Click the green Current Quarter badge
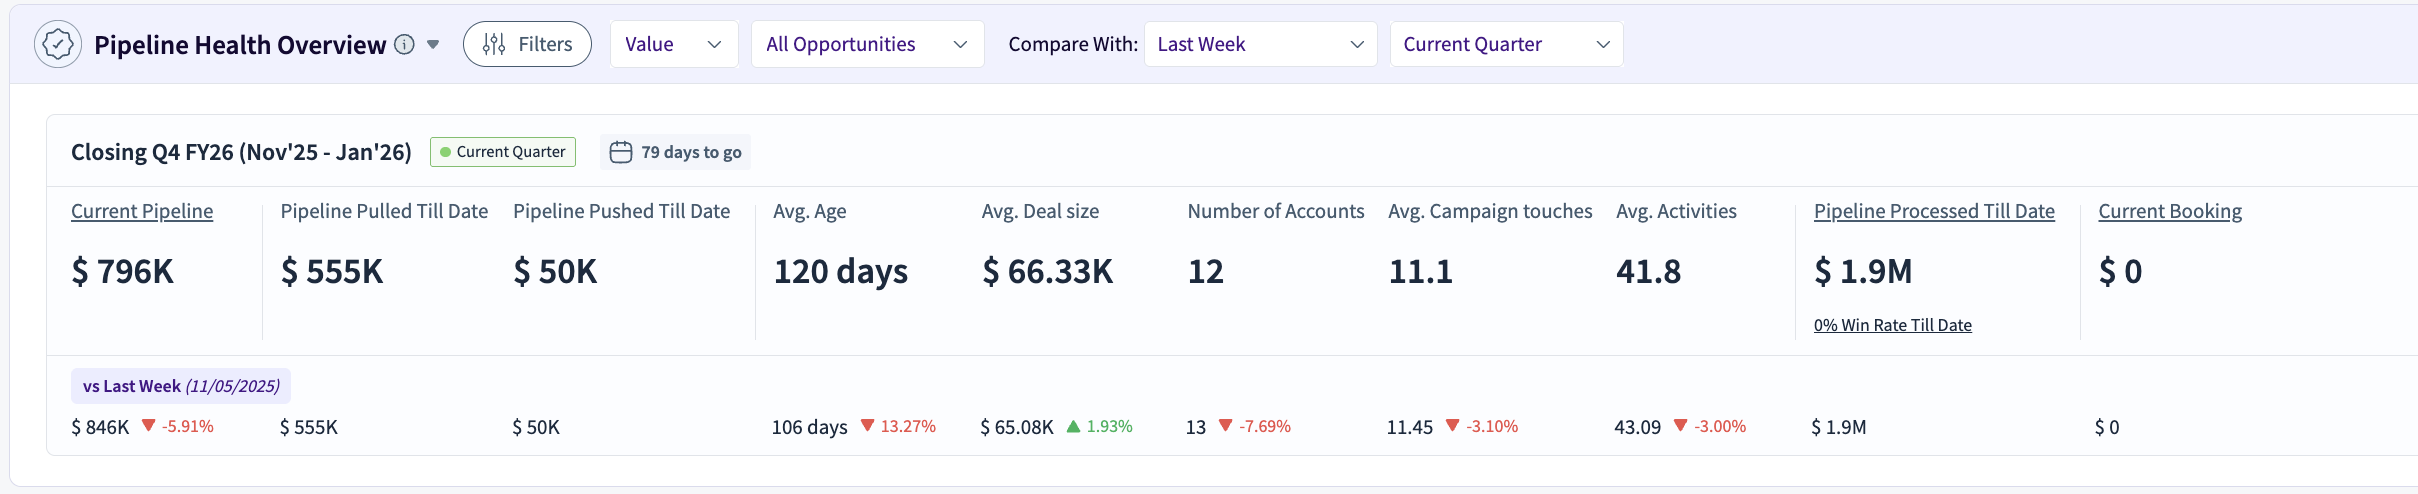Screen dimensions: 2418x494 point(503,152)
